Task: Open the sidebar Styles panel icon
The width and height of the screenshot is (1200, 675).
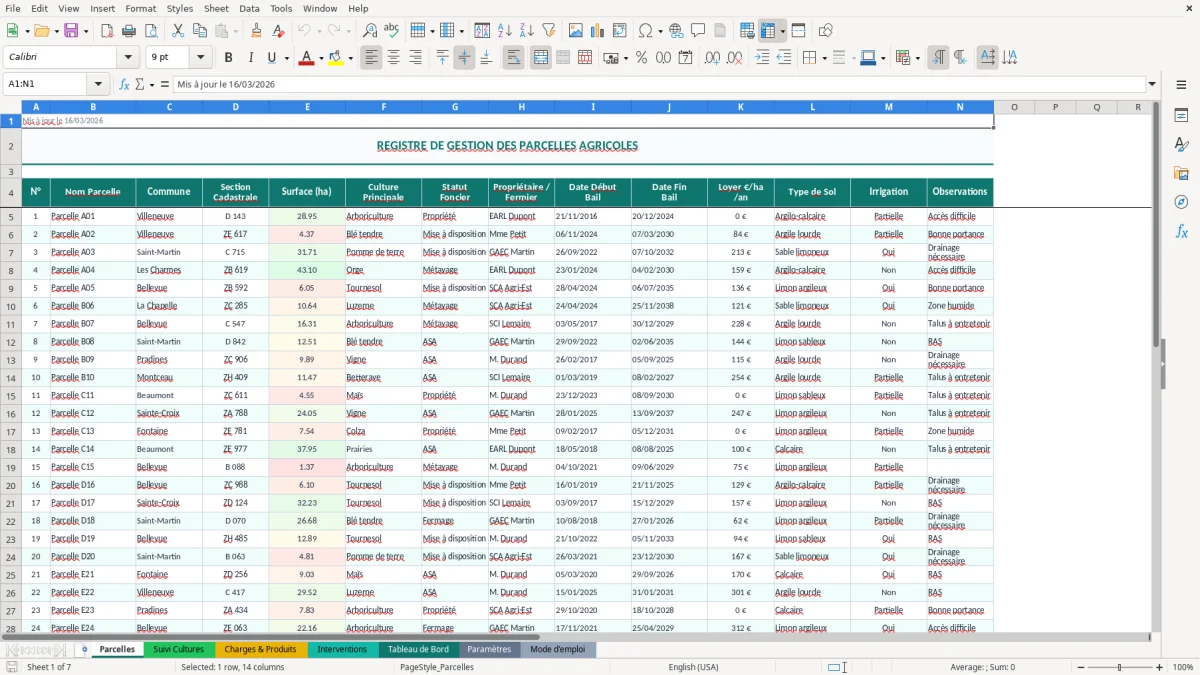Action: click(1181, 145)
